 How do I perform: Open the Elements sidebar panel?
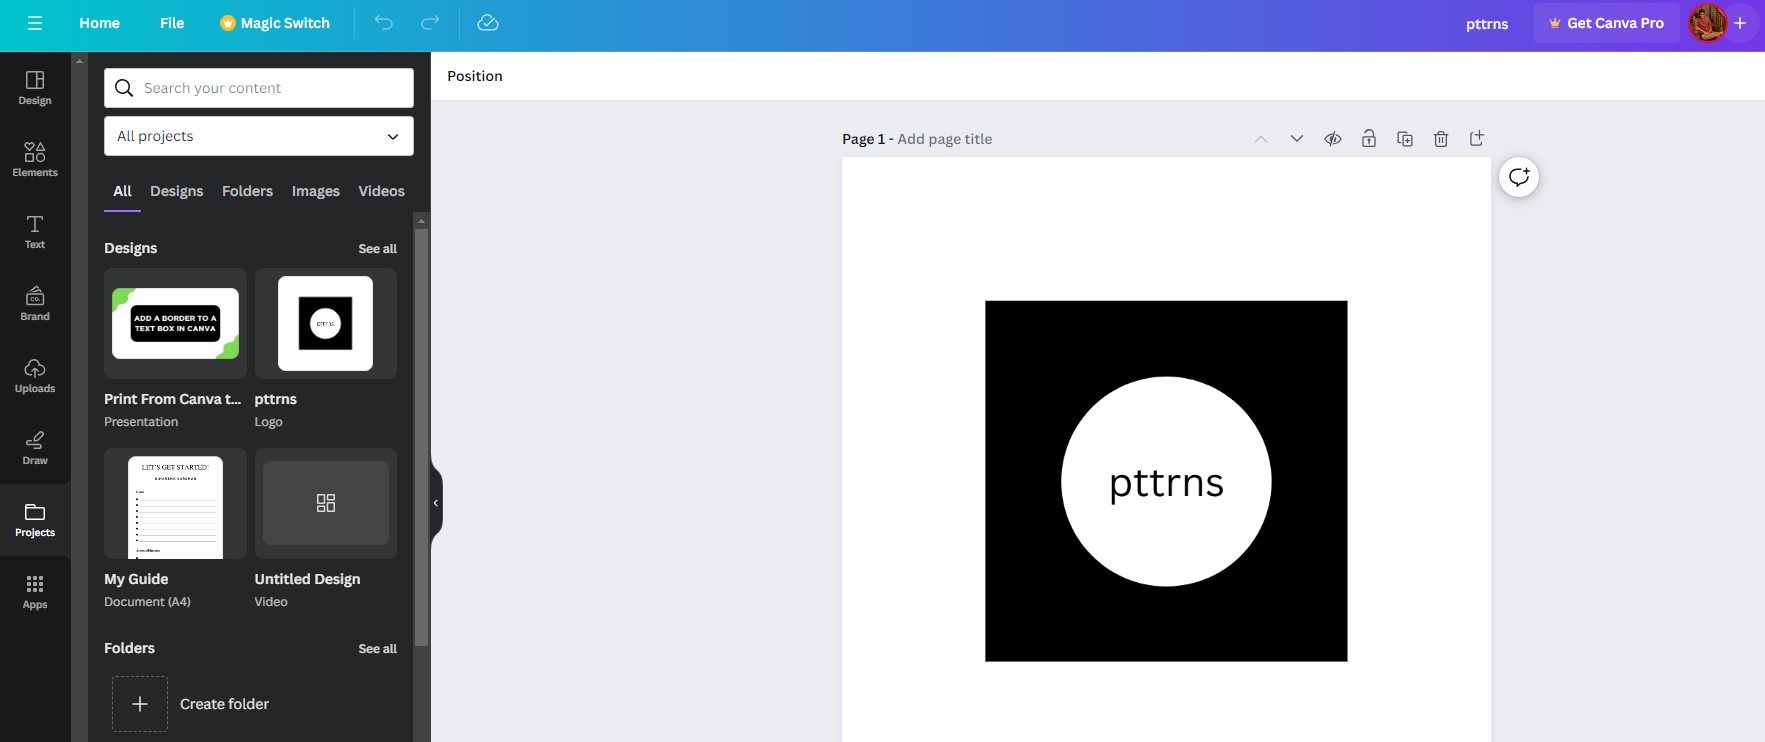pyautogui.click(x=35, y=160)
